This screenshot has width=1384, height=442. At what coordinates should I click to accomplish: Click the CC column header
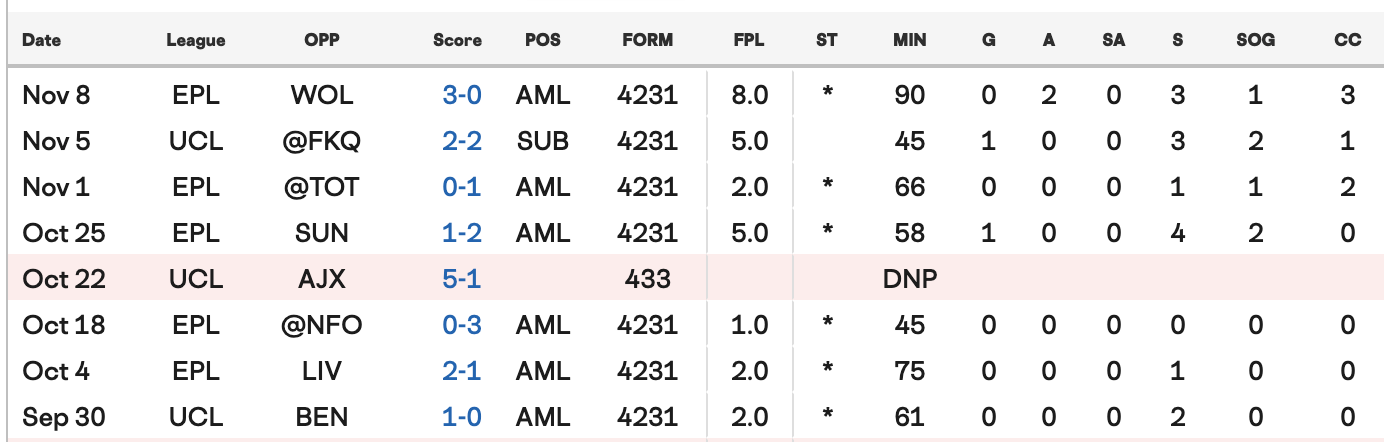coord(1347,41)
